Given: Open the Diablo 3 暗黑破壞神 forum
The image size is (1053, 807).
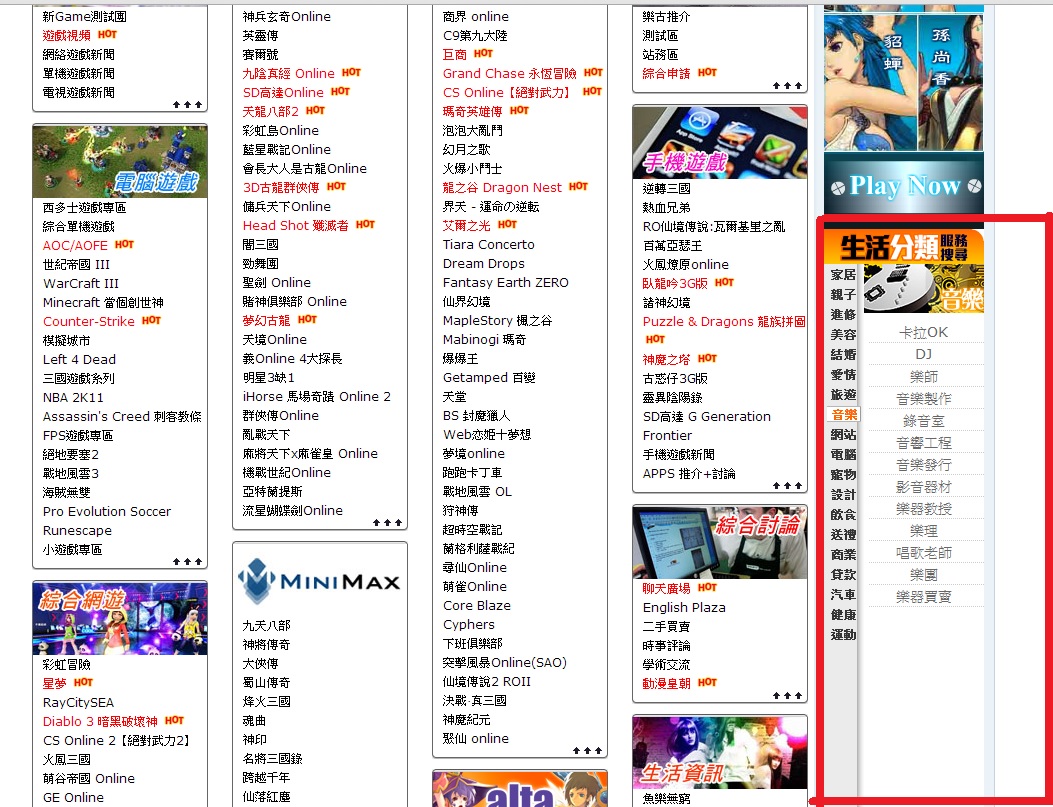Looking at the screenshot, I should coord(100,722).
